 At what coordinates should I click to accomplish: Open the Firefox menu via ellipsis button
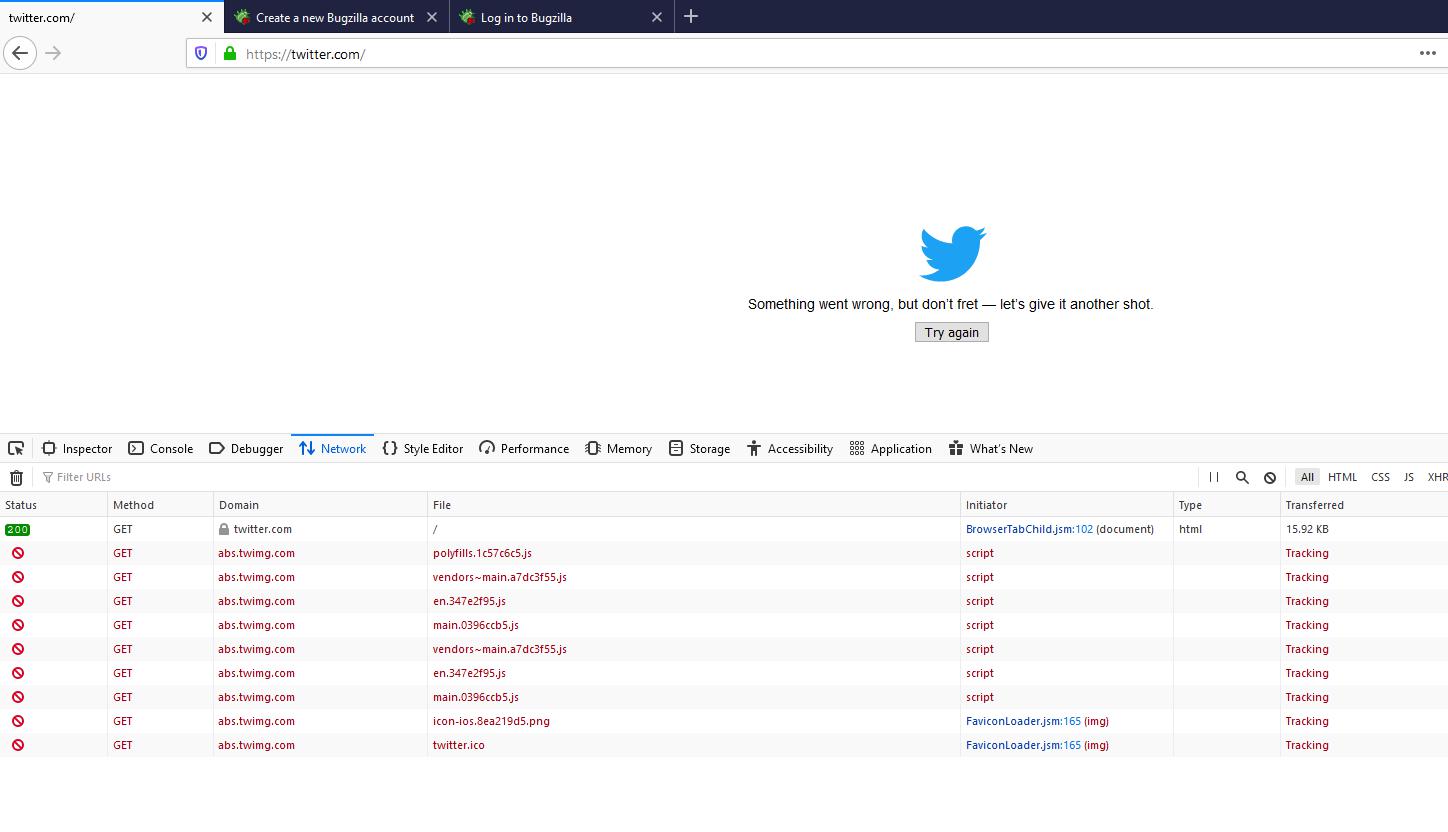click(x=1428, y=53)
